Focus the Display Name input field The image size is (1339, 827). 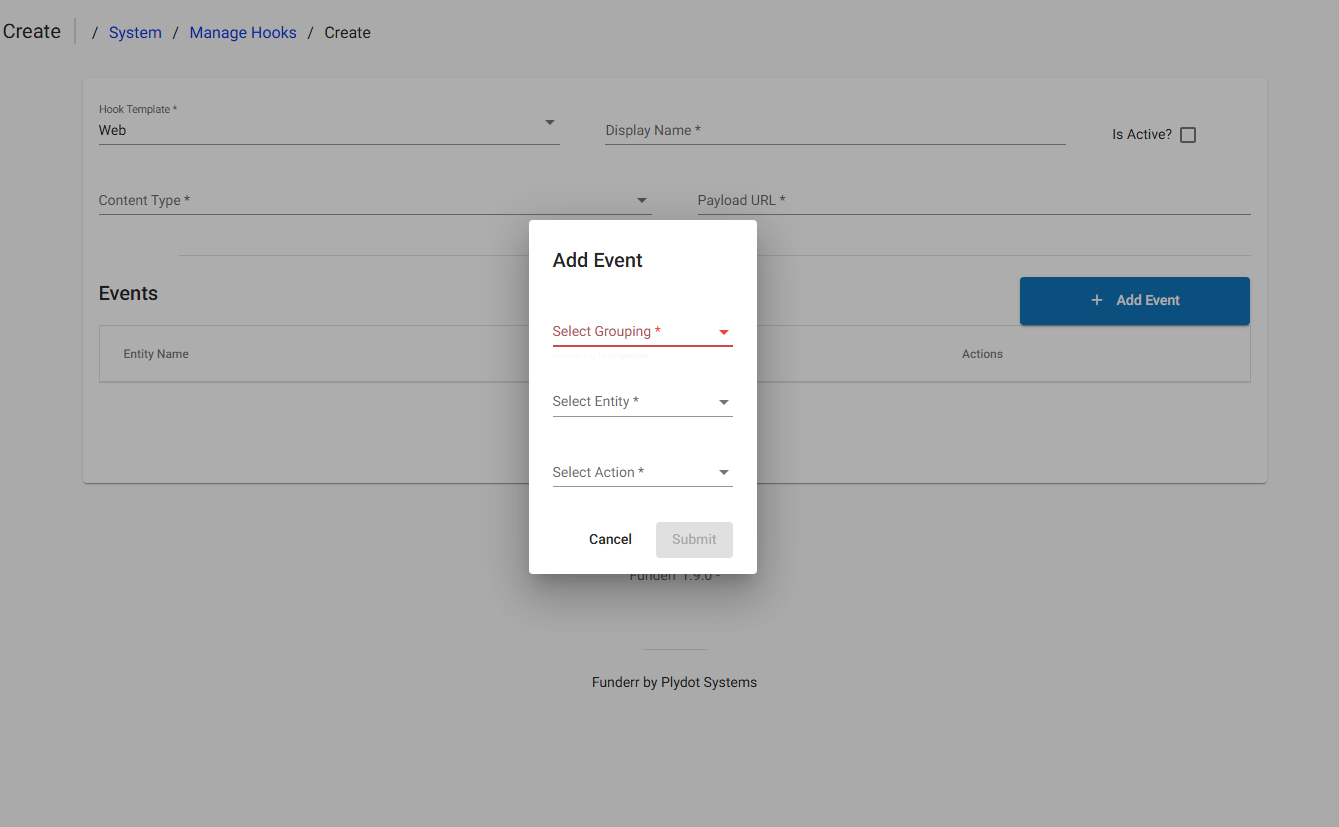click(x=835, y=131)
